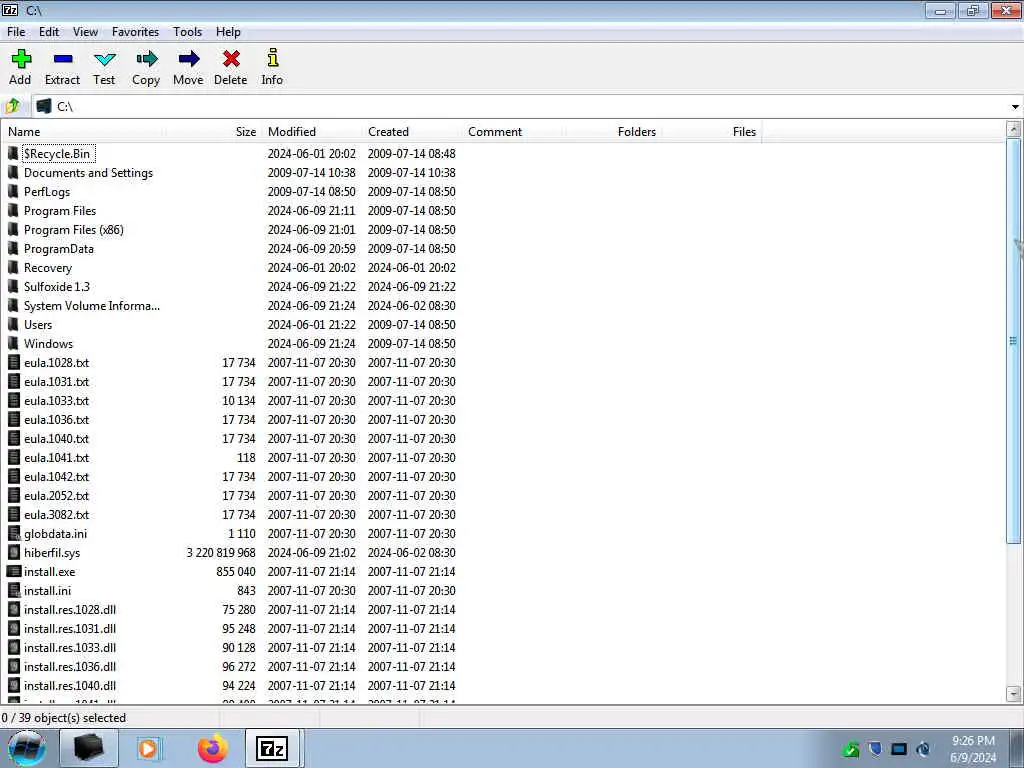
Task: Select the eula.1028.txt file icon
Action: 14,362
